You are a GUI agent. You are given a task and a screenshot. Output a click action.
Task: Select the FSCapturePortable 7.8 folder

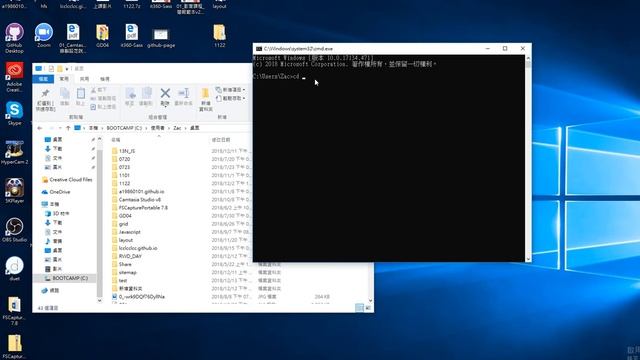point(140,208)
